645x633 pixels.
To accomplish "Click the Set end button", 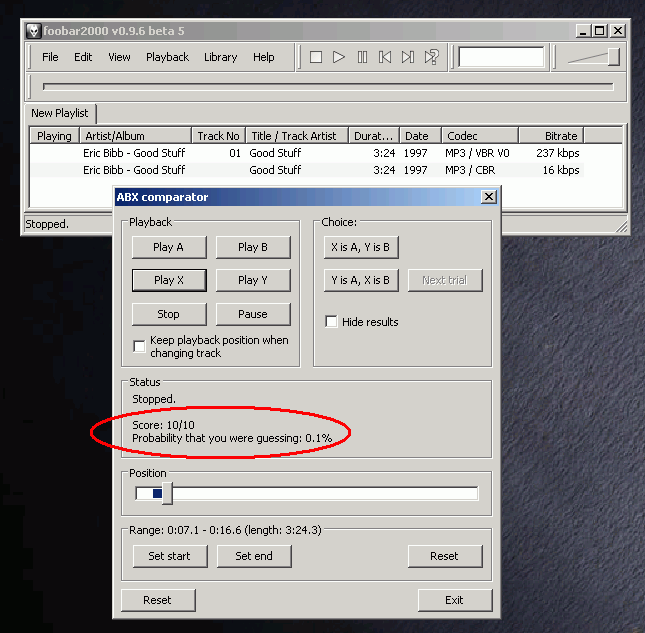I will [254, 556].
